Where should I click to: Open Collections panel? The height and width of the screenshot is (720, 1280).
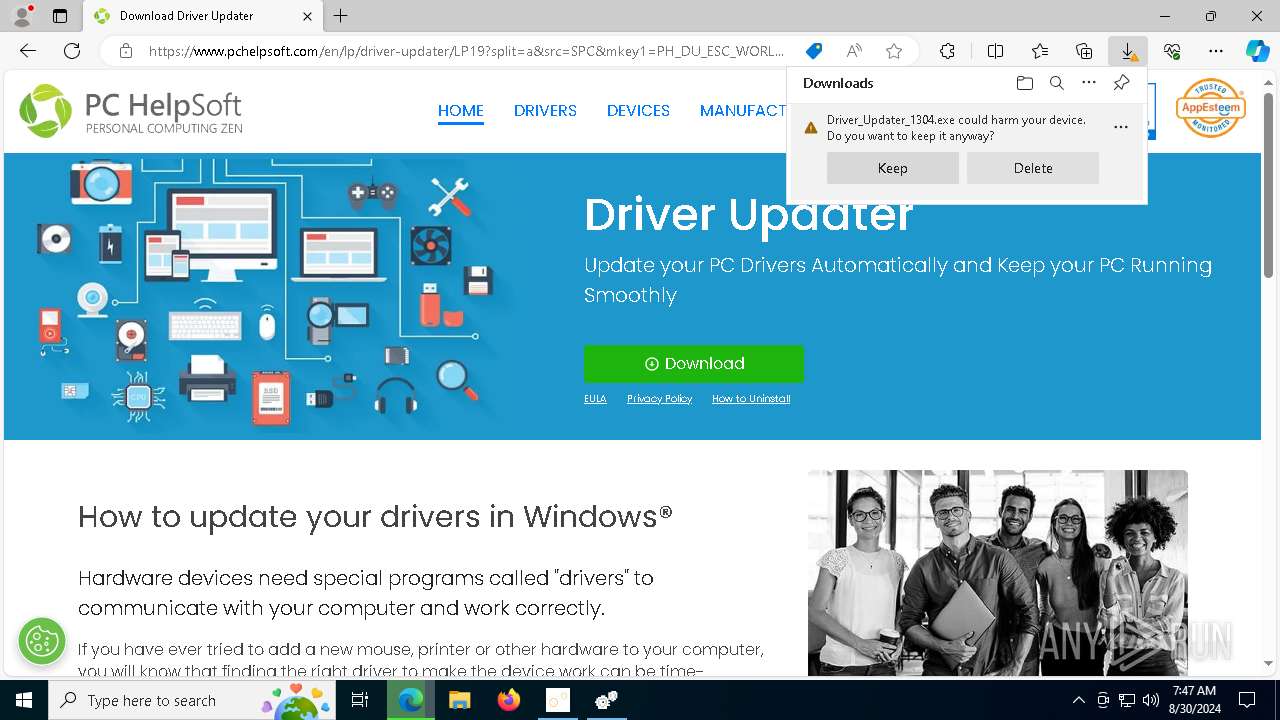tap(1084, 51)
